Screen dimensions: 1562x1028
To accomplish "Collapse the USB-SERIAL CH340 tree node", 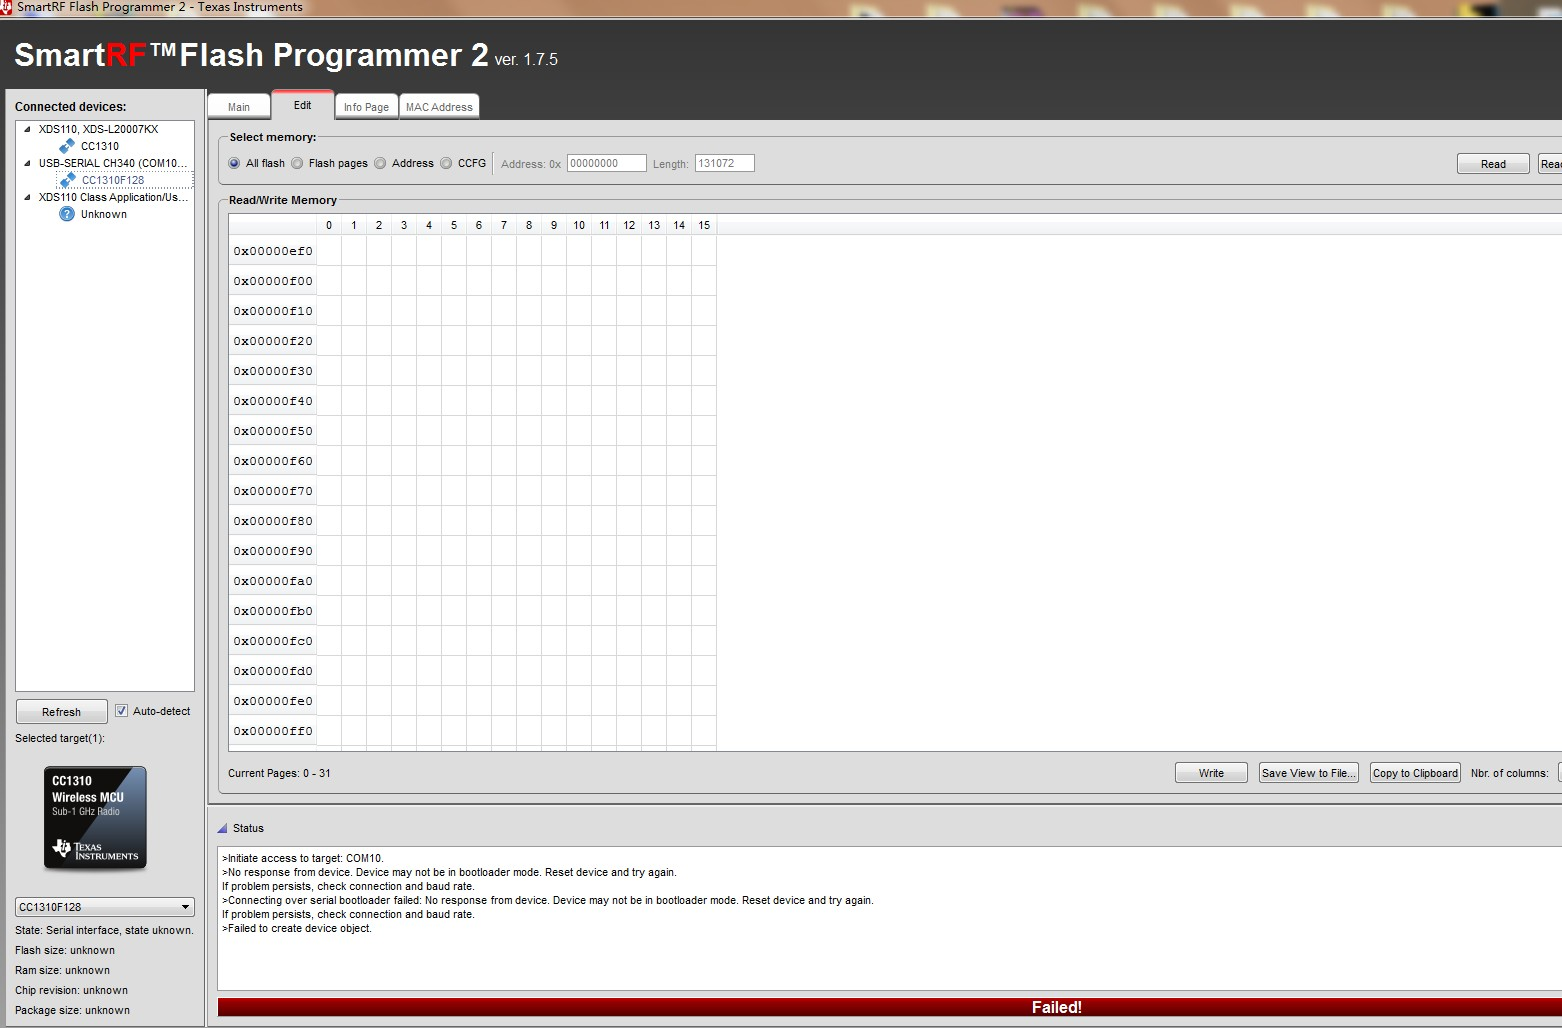I will click(x=27, y=163).
